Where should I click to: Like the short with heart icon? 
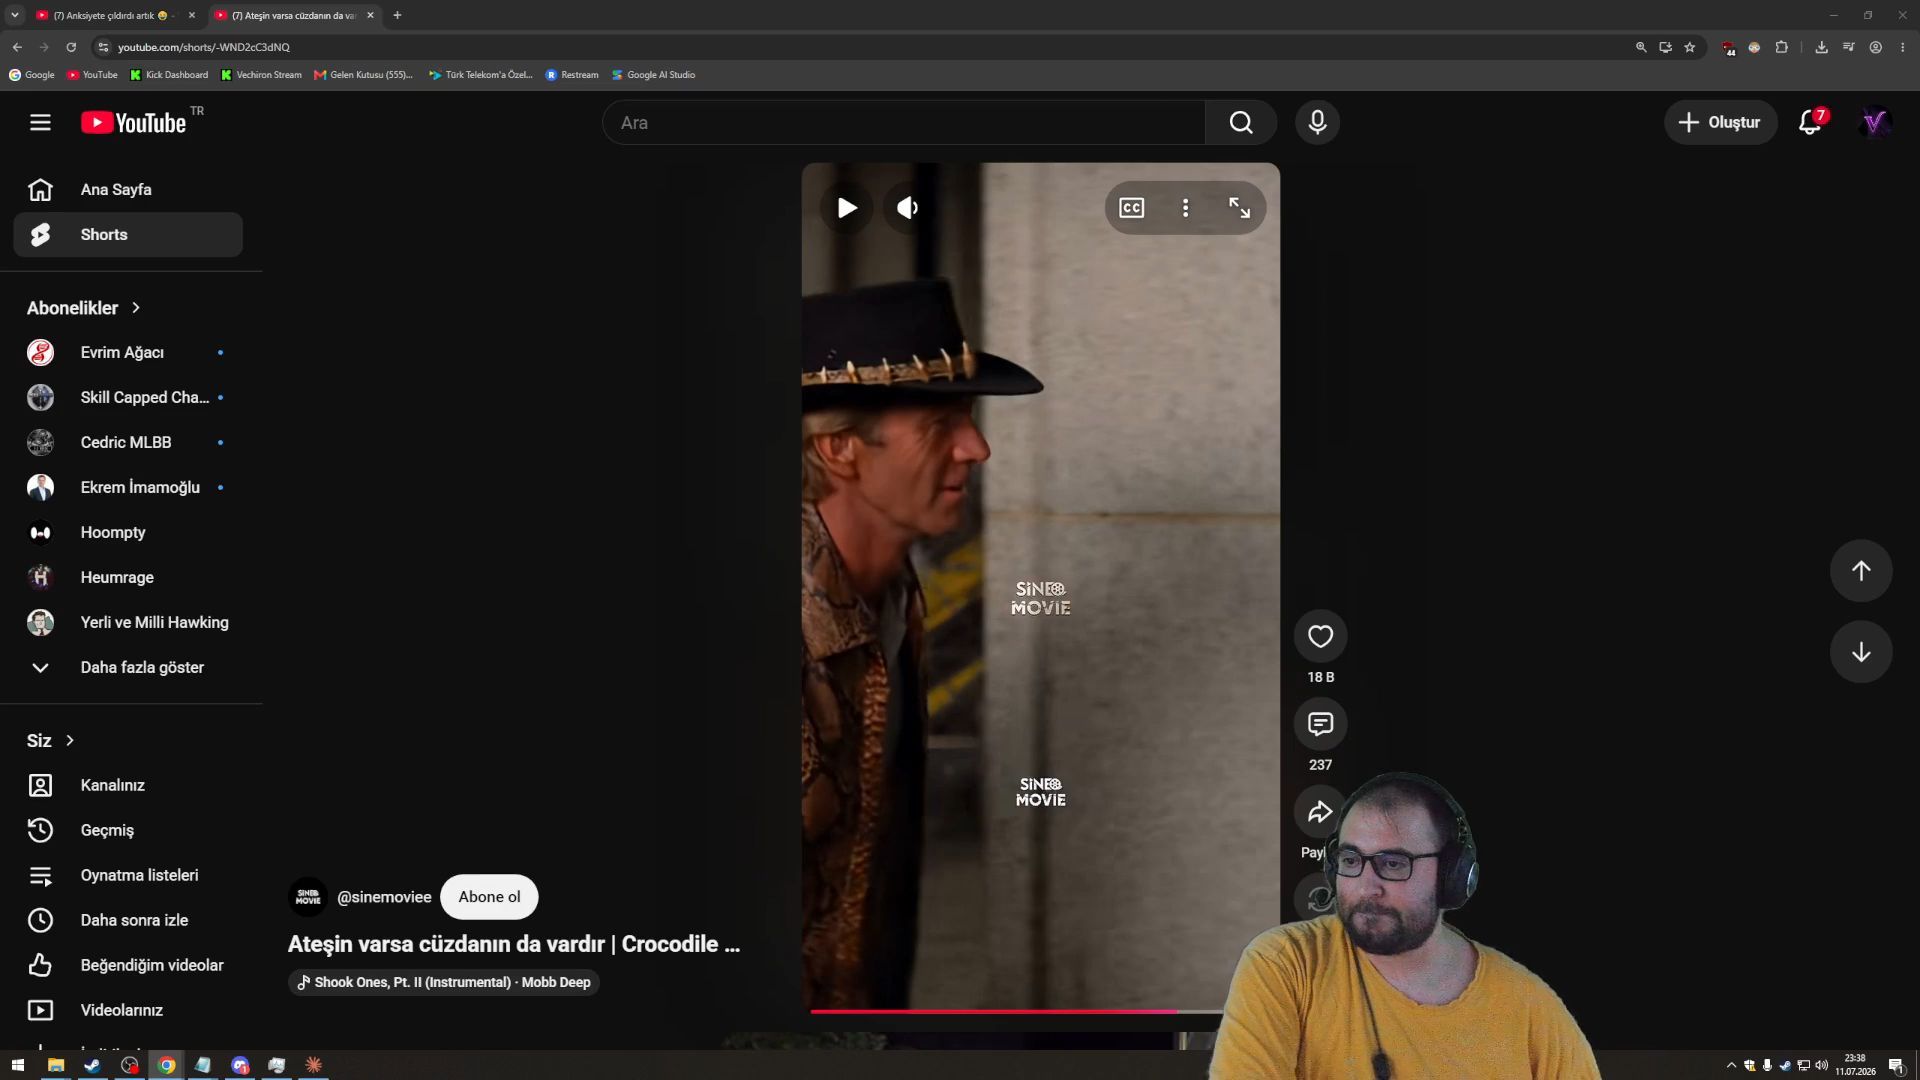(x=1320, y=636)
